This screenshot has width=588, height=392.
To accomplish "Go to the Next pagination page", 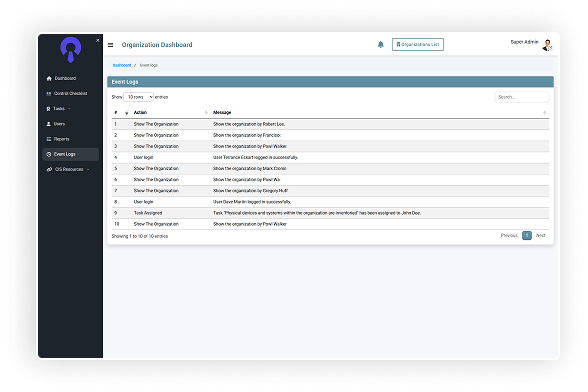I will point(540,236).
